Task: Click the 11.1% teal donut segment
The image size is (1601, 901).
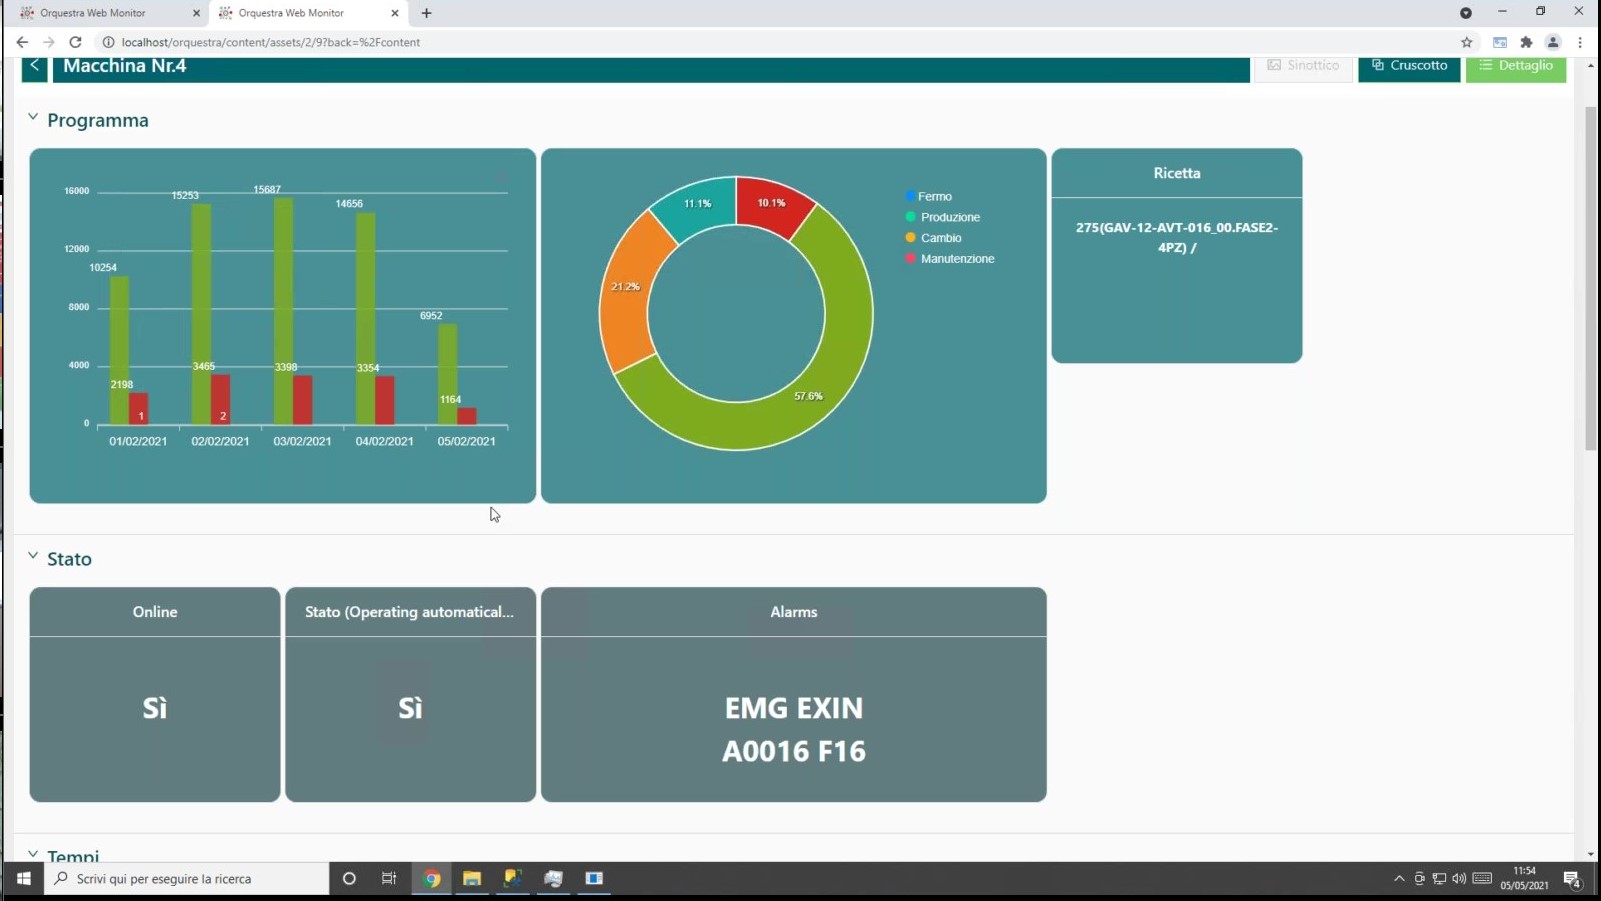Action: tap(697, 206)
